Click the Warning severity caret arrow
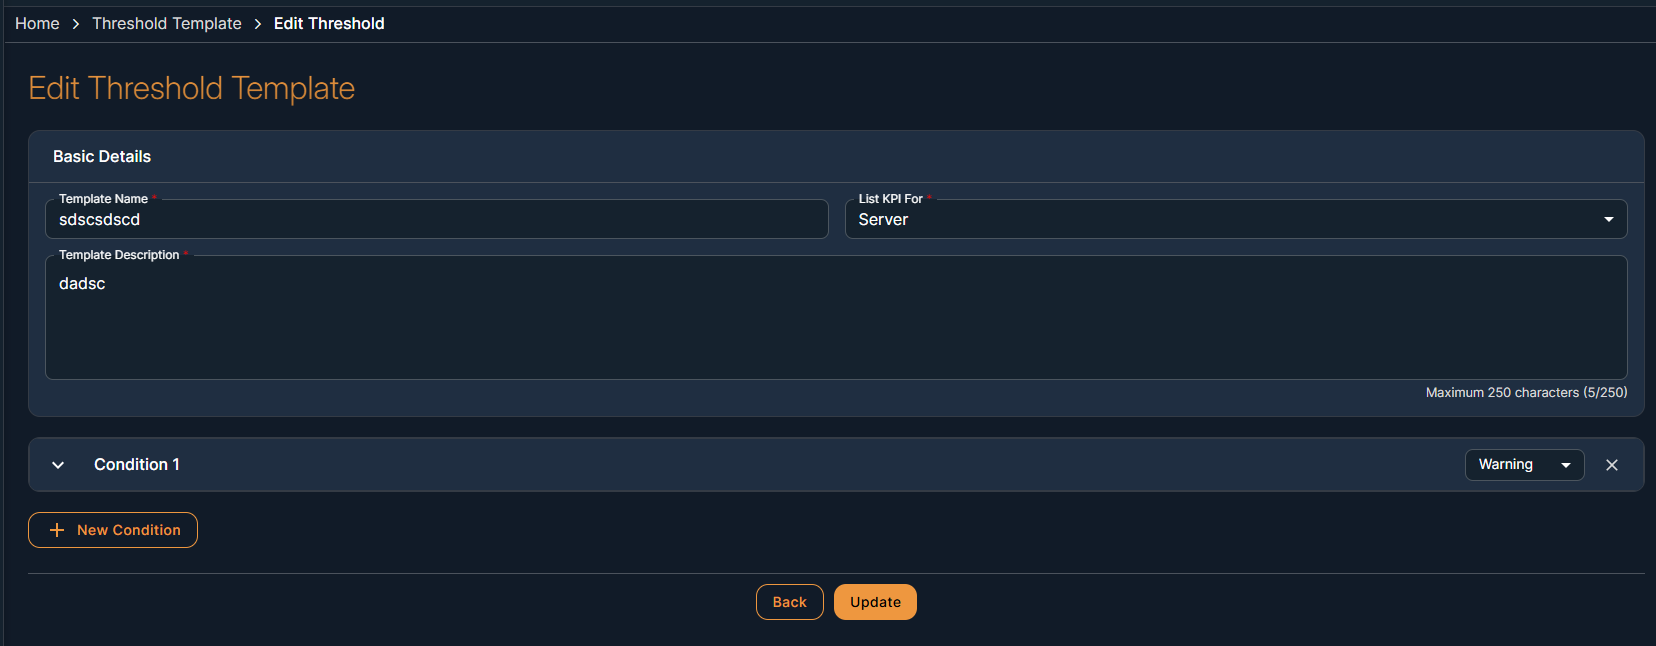 point(1566,465)
